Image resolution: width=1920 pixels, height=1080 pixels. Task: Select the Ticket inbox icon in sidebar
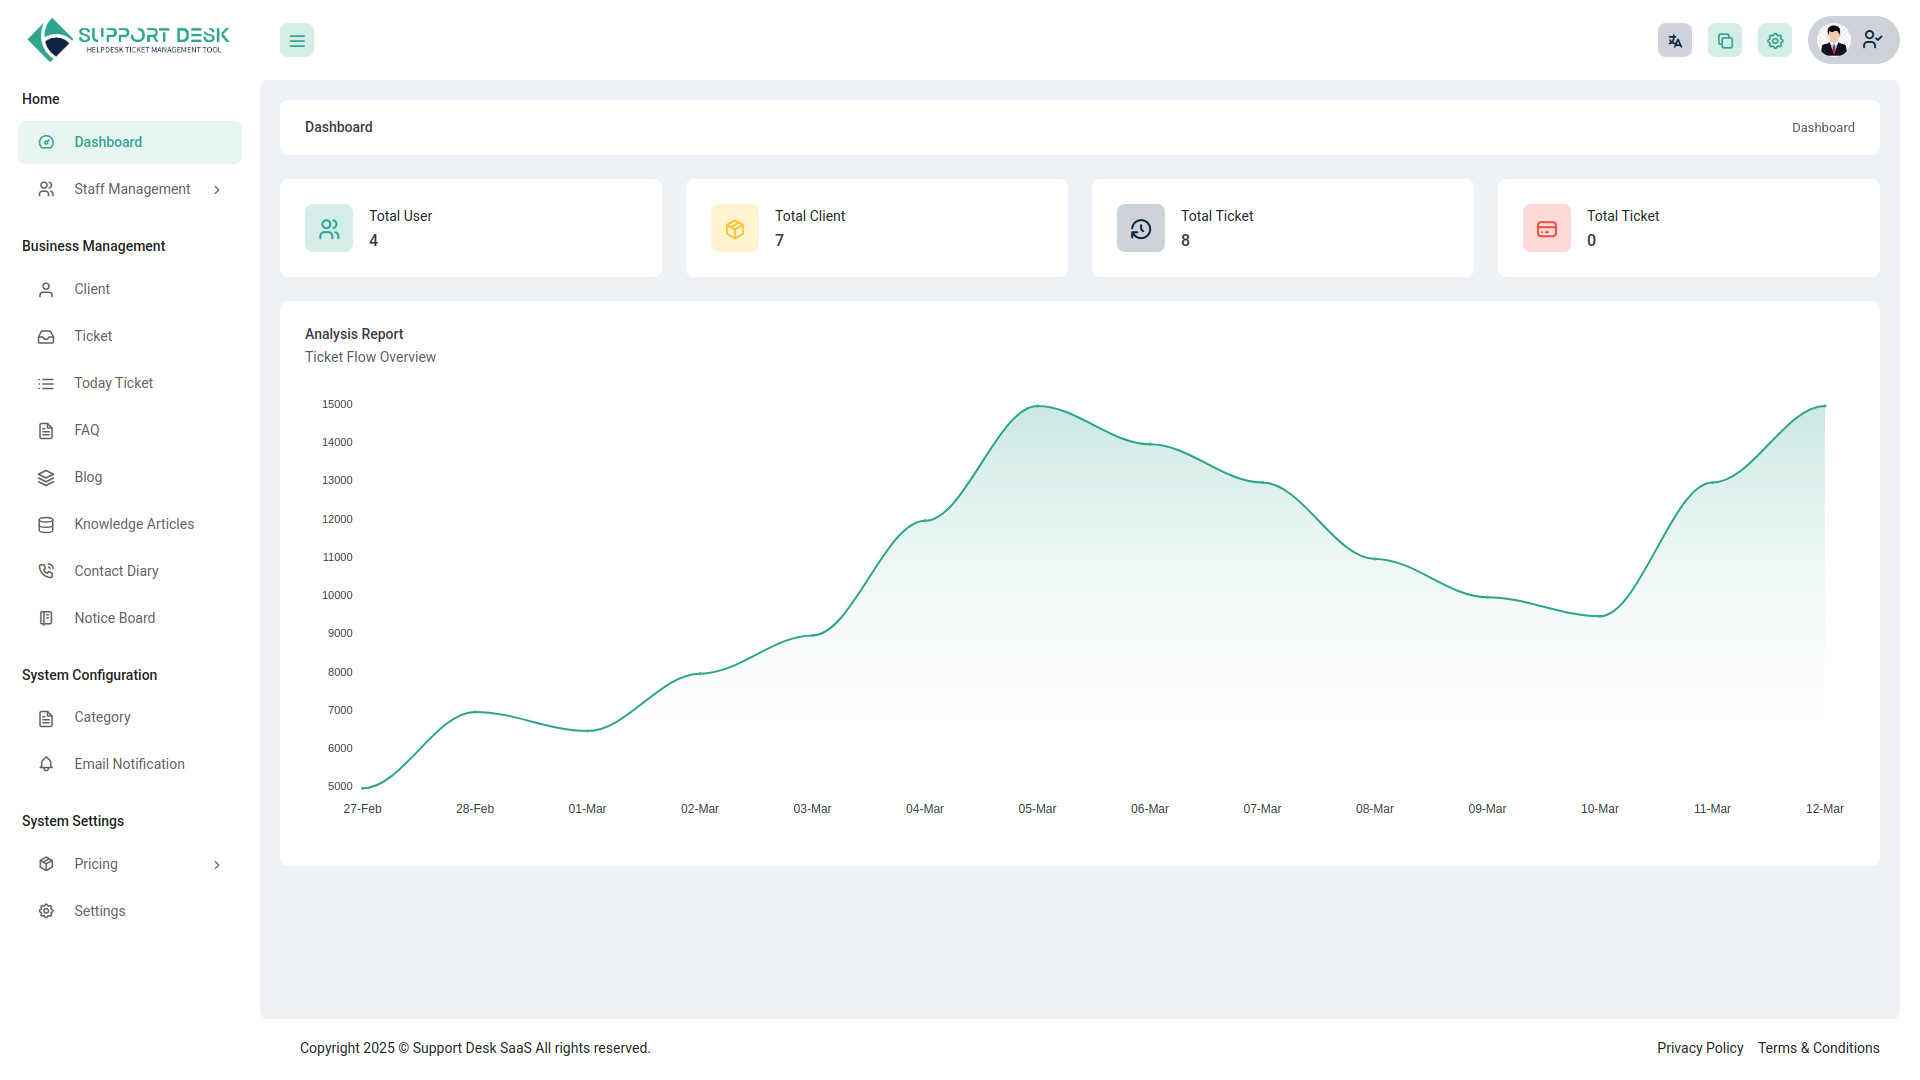[x=46, y=336]
